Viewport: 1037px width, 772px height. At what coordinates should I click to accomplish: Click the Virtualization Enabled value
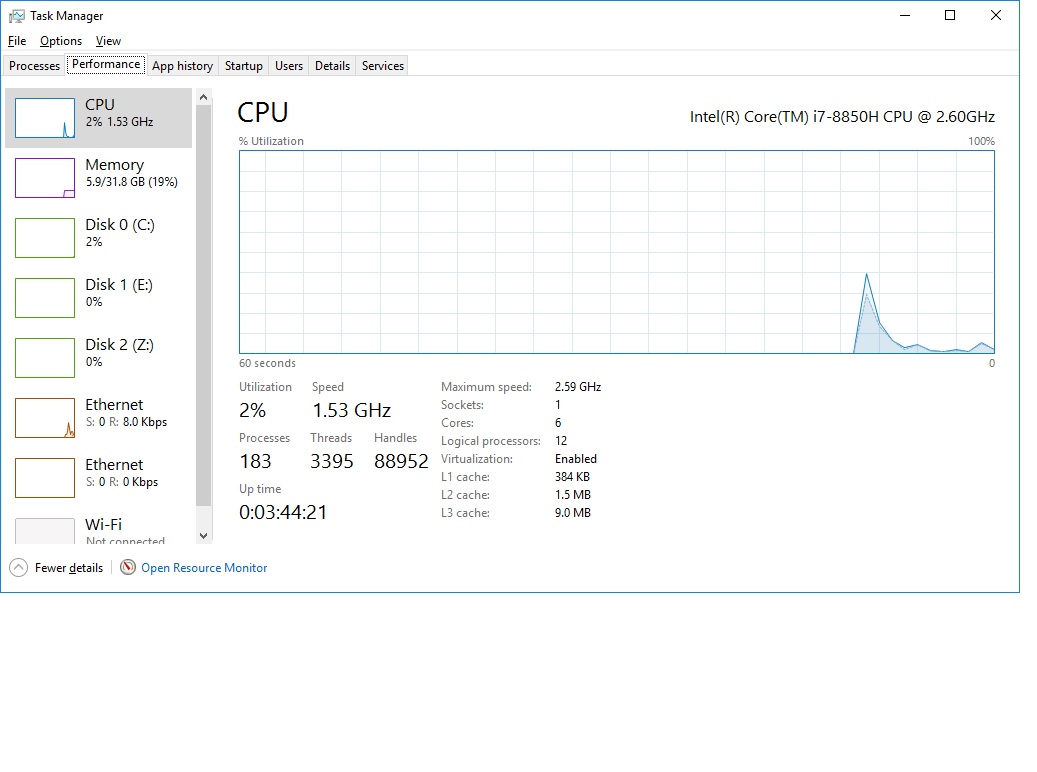click(x=576, y=458)
